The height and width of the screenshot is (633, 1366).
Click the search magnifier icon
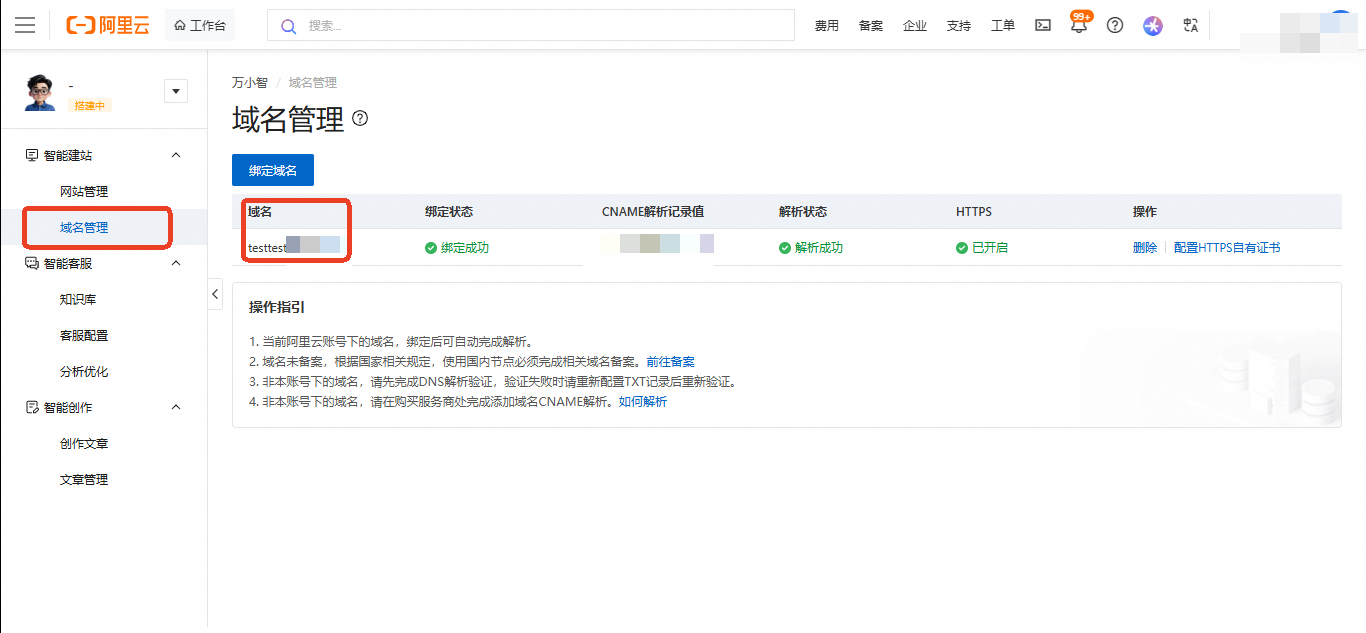point(288,26)
